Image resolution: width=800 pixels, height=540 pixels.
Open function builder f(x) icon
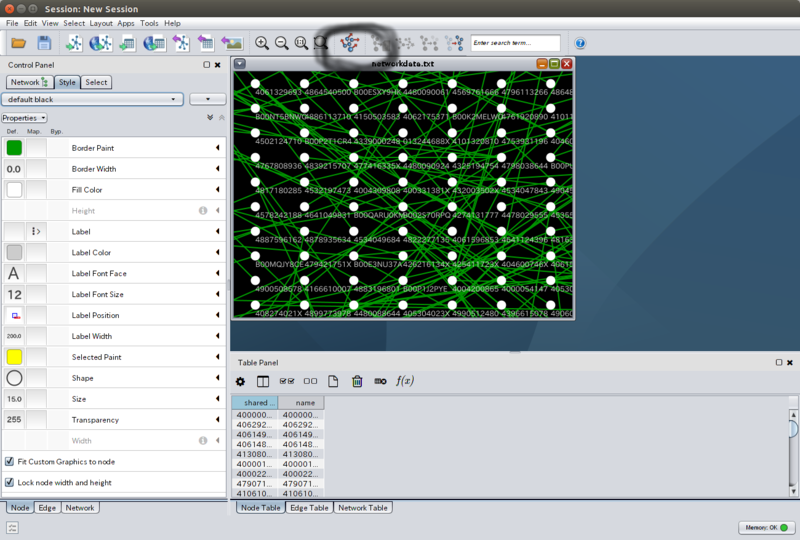405,381
